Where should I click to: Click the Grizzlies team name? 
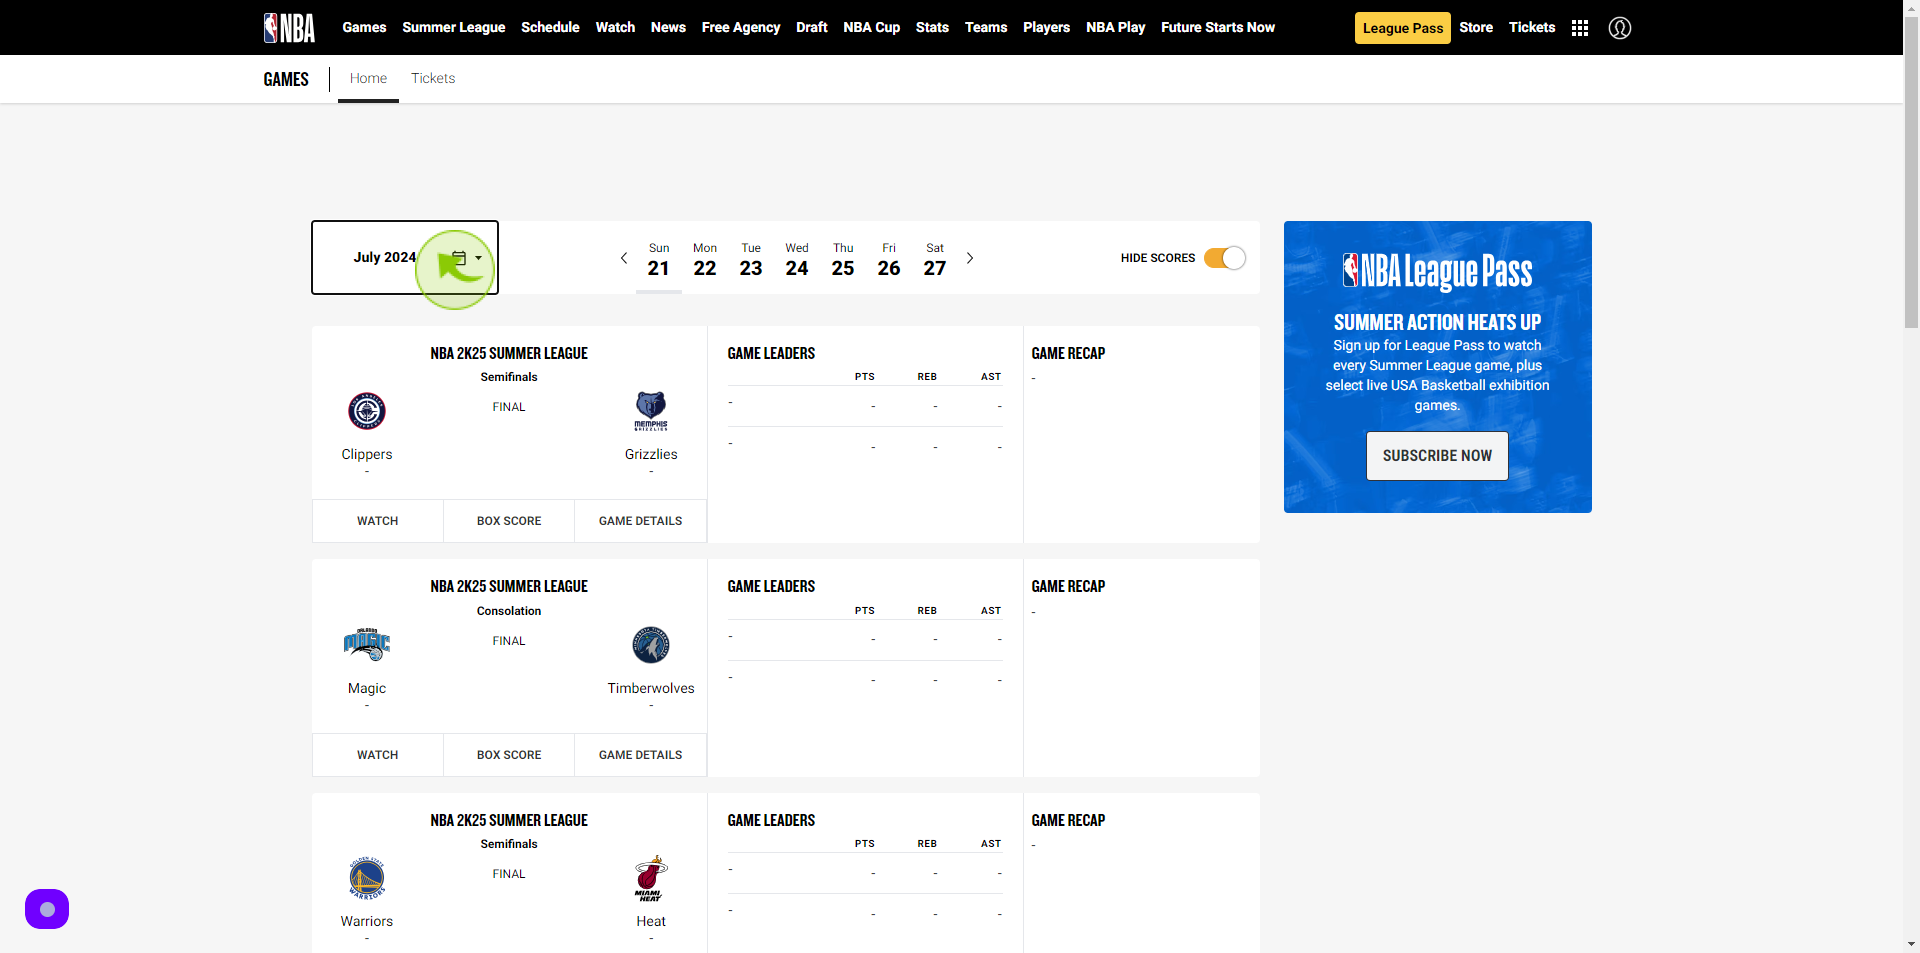pos(651,454)
